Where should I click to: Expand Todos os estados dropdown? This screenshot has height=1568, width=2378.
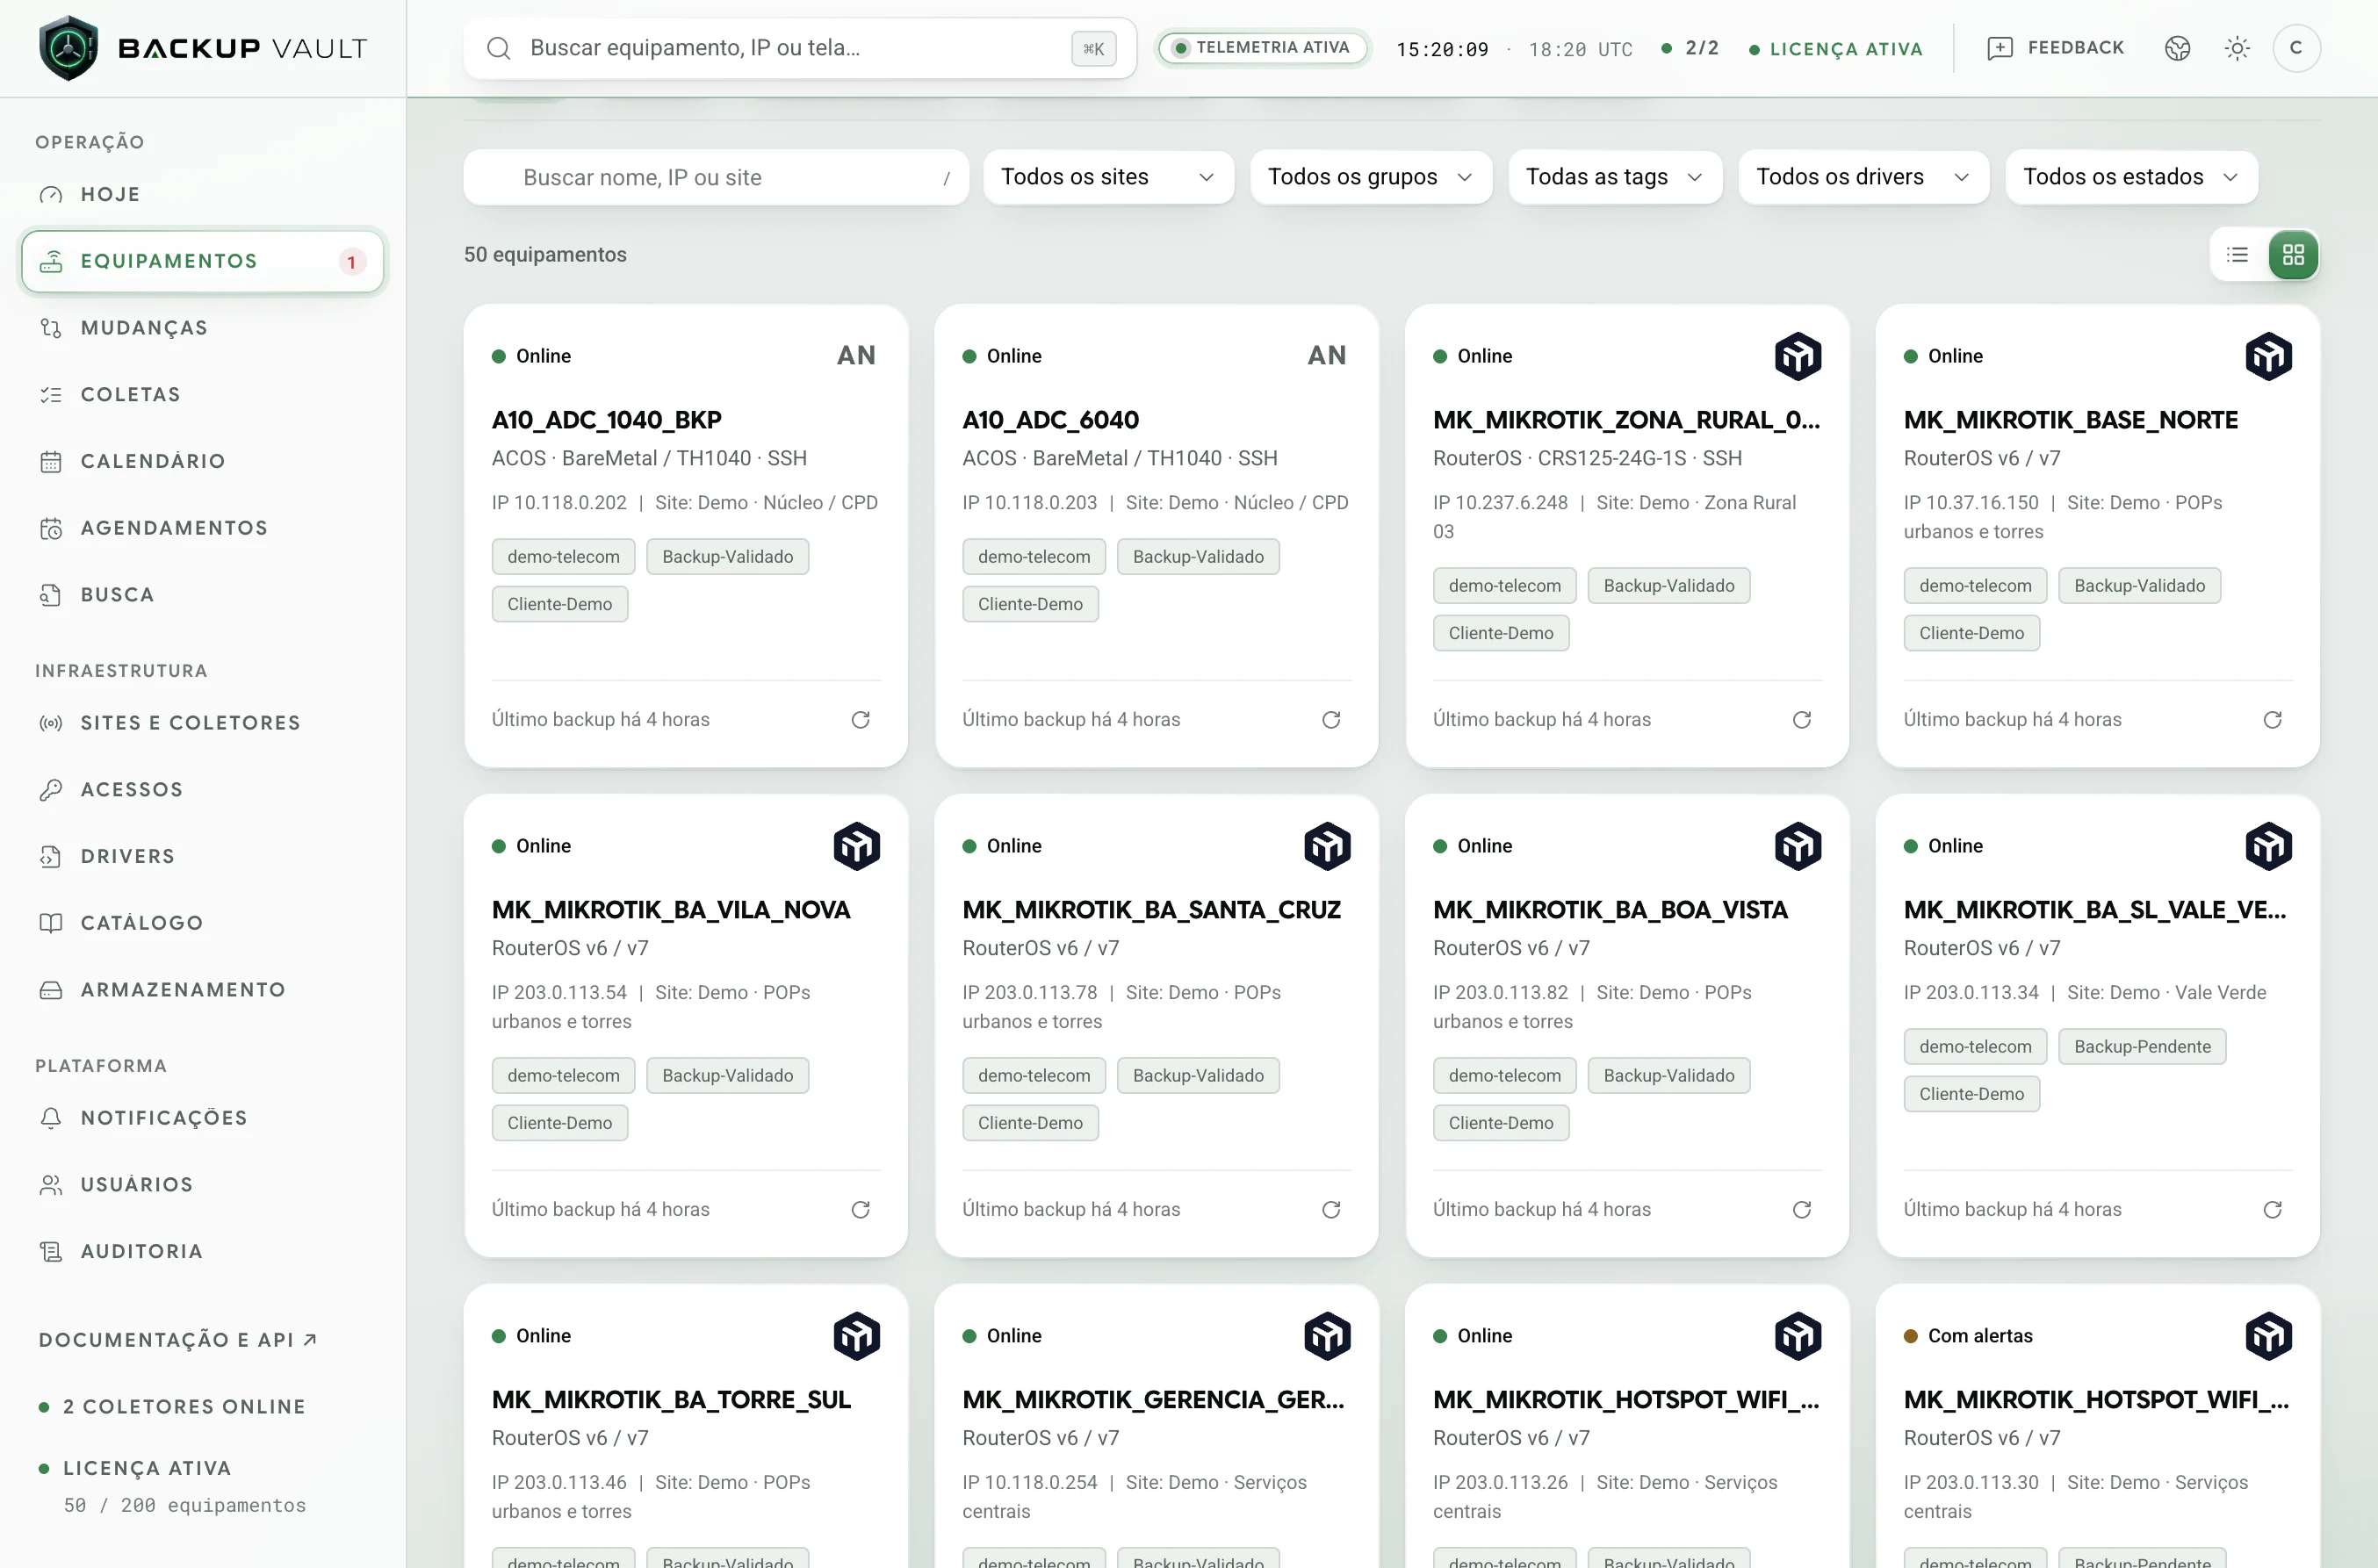2131,177
